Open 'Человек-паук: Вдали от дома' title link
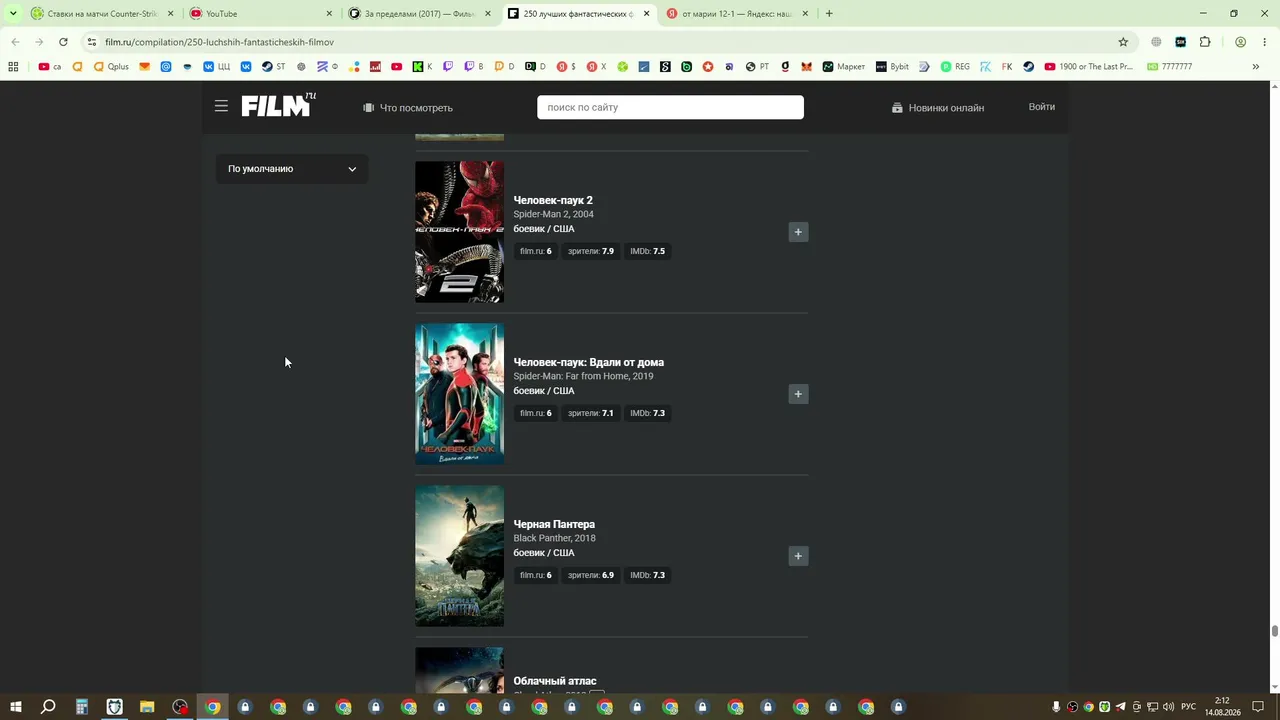 pos(589,362)
